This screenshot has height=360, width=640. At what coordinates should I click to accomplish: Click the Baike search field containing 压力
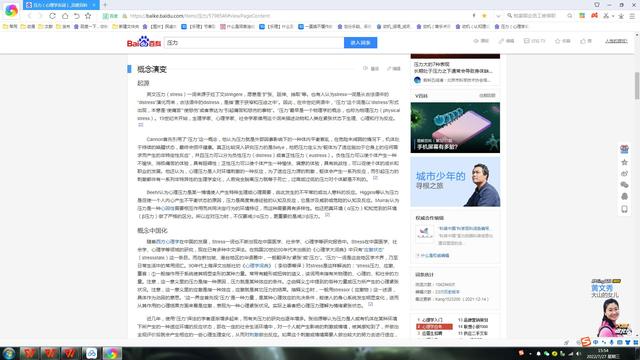[254, 42]
